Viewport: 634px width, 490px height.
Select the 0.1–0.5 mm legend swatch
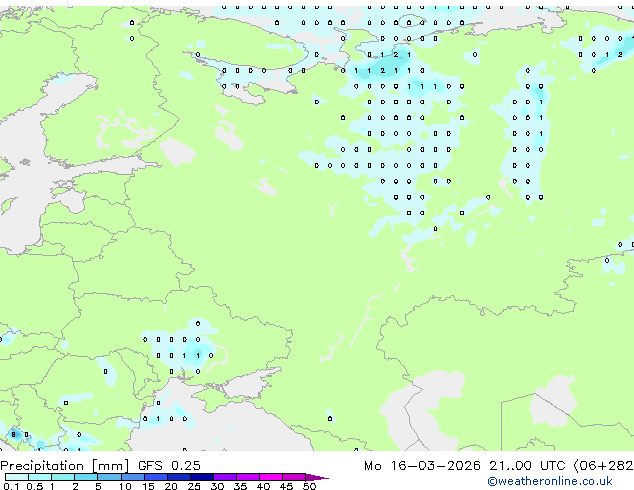click(x=17, y=477)
